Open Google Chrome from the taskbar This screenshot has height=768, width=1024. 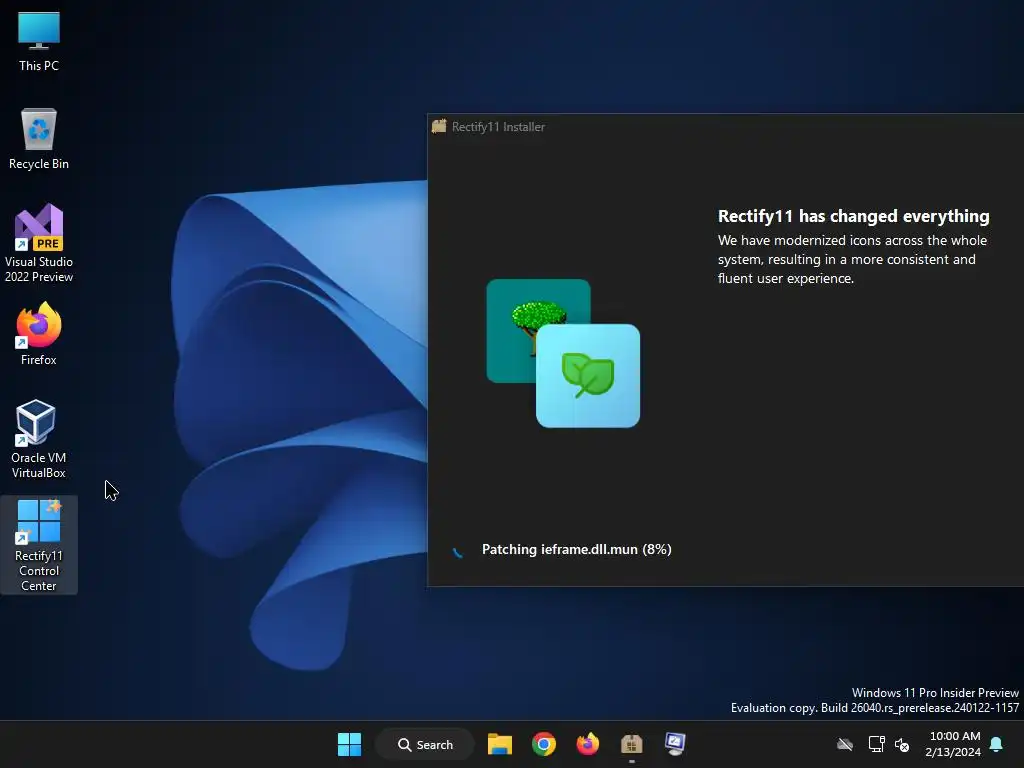[543, 744]
